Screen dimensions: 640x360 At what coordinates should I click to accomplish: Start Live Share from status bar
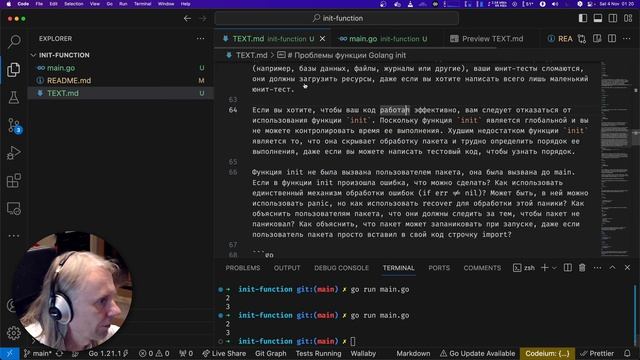[x=224, y=353]
